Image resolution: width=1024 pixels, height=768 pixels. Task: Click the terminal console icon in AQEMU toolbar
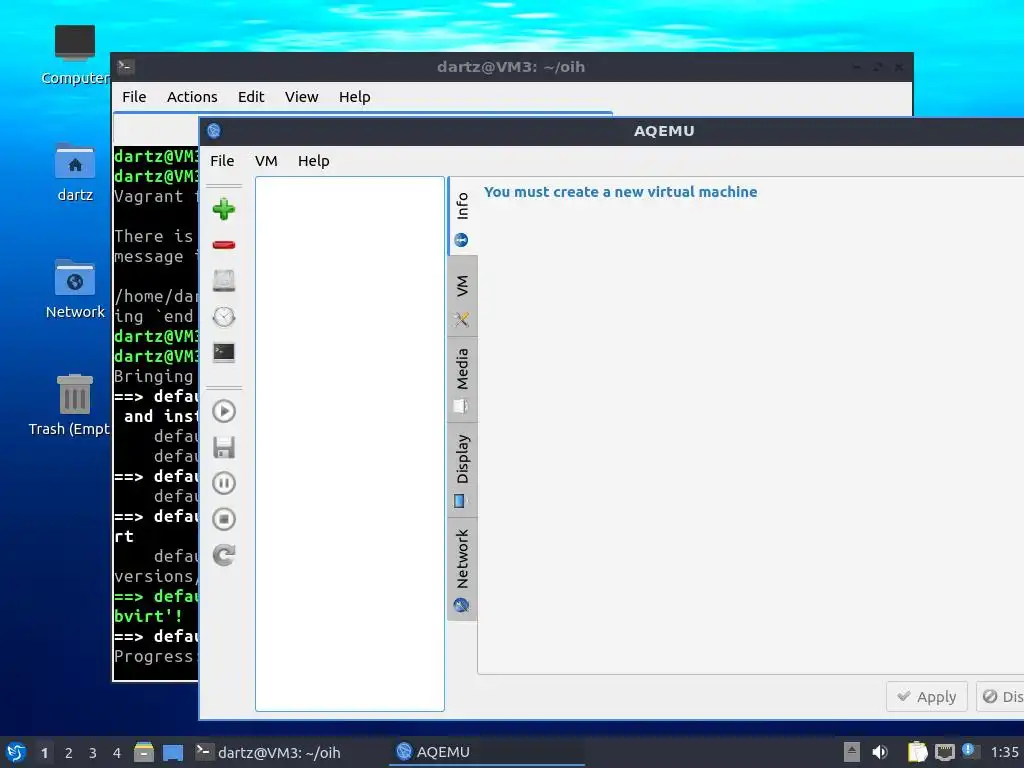coord(223,353)
